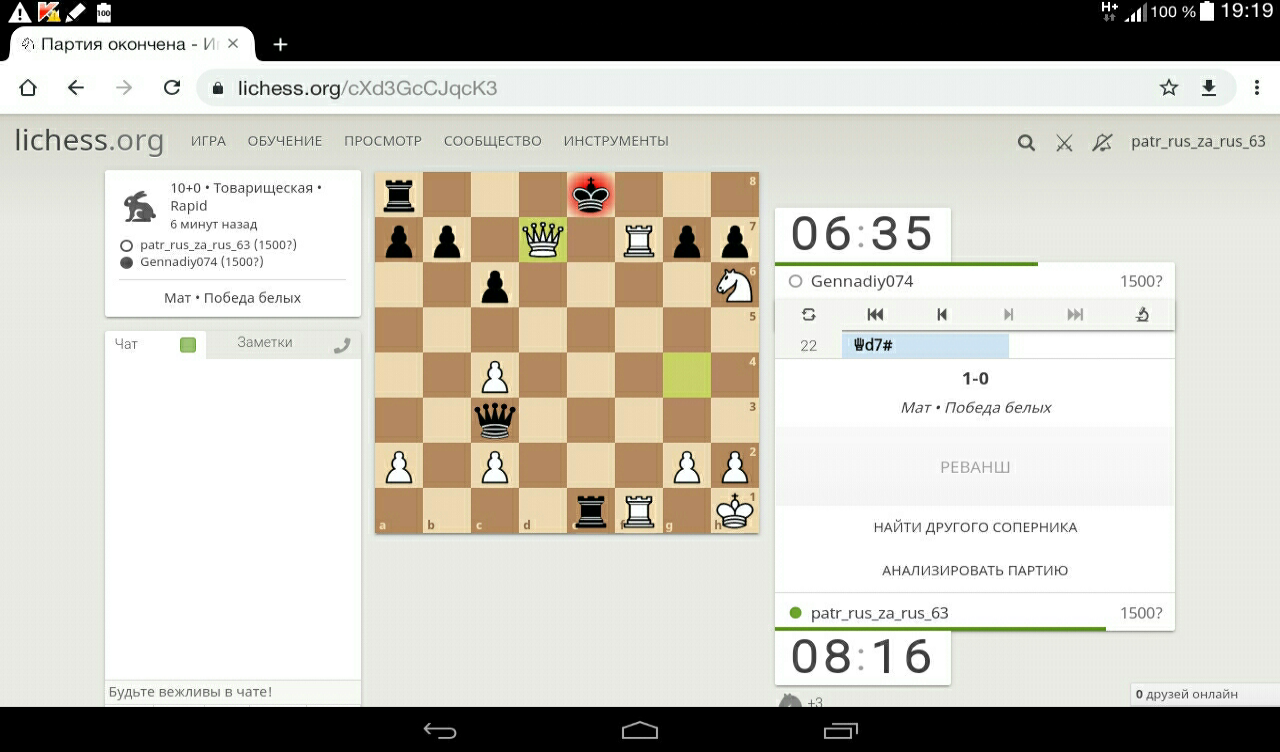Screen dimensions: 1280x752
Task: Click the black rook on e1
Action: coord(591,512)
